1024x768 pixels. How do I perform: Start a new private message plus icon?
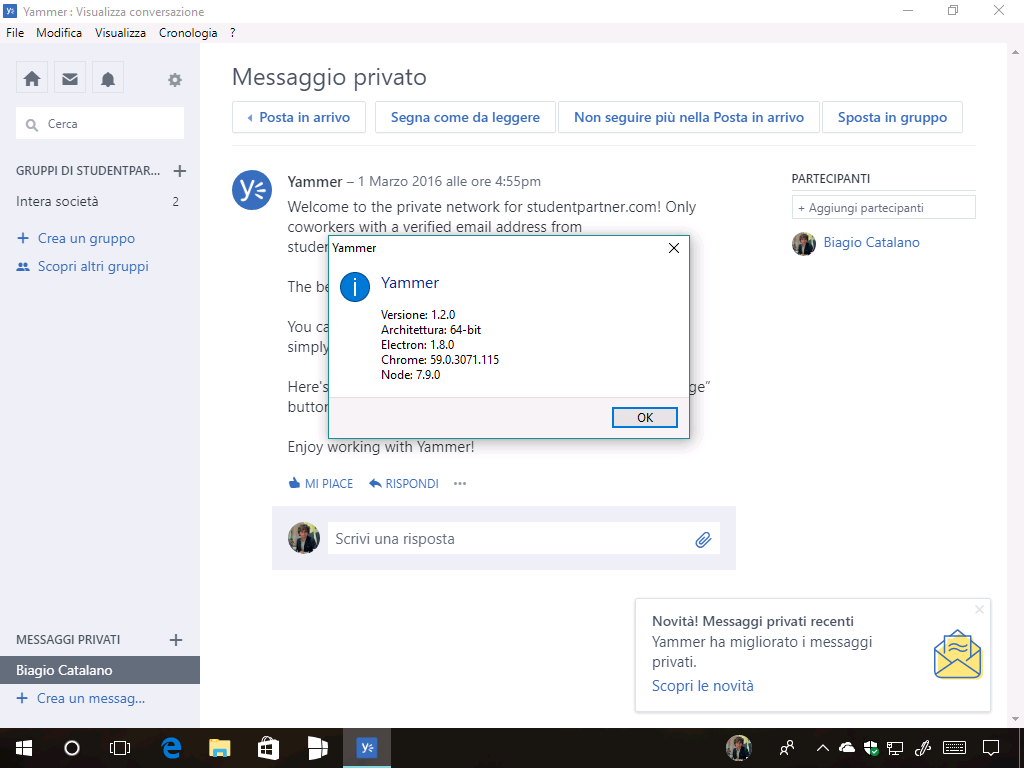tap(176, 640)
